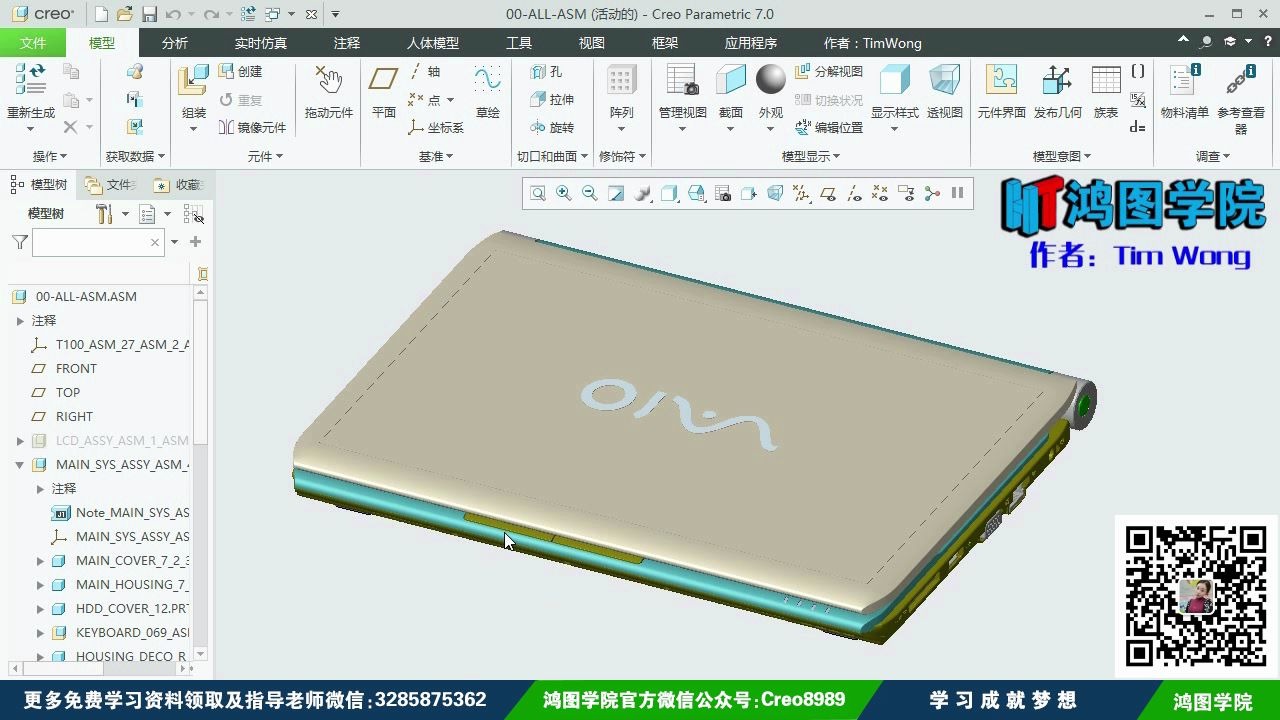Expand the LCD_ASSY_ASM_1 node
The width and height of the screenshot is (1280, 720).
tap(20, 441)
